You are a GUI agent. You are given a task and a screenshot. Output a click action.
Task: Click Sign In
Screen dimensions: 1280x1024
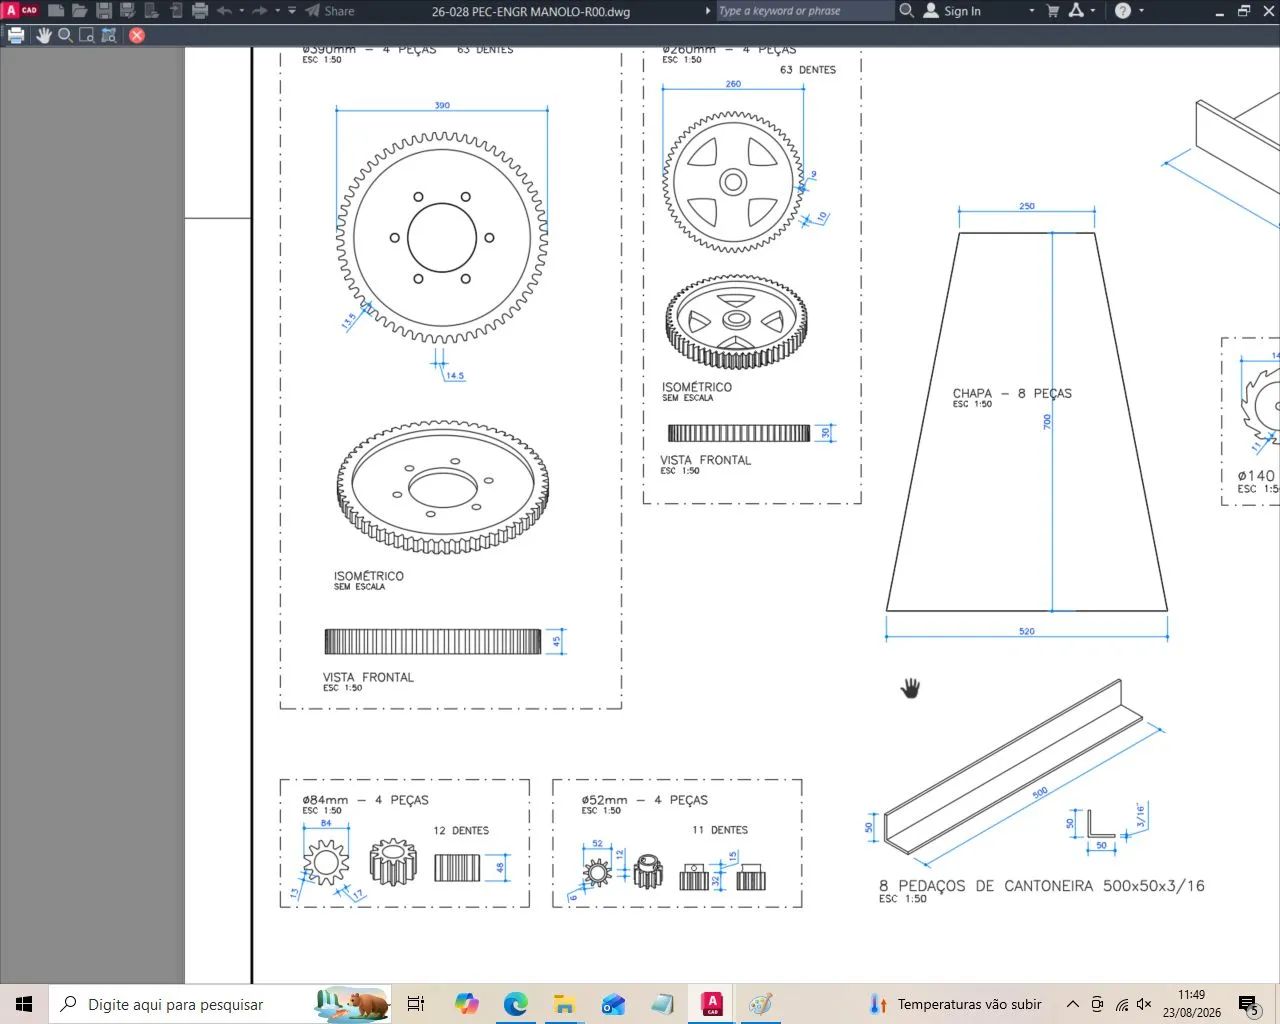(x=952, y=11)
